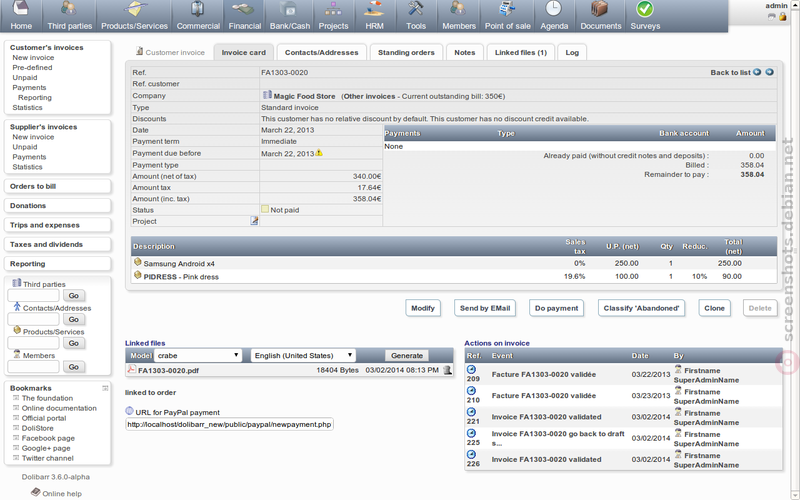Viewport: 800px width, 500px height.
Task: Click the PIDRESS product icon
Action: click(137, 275)
